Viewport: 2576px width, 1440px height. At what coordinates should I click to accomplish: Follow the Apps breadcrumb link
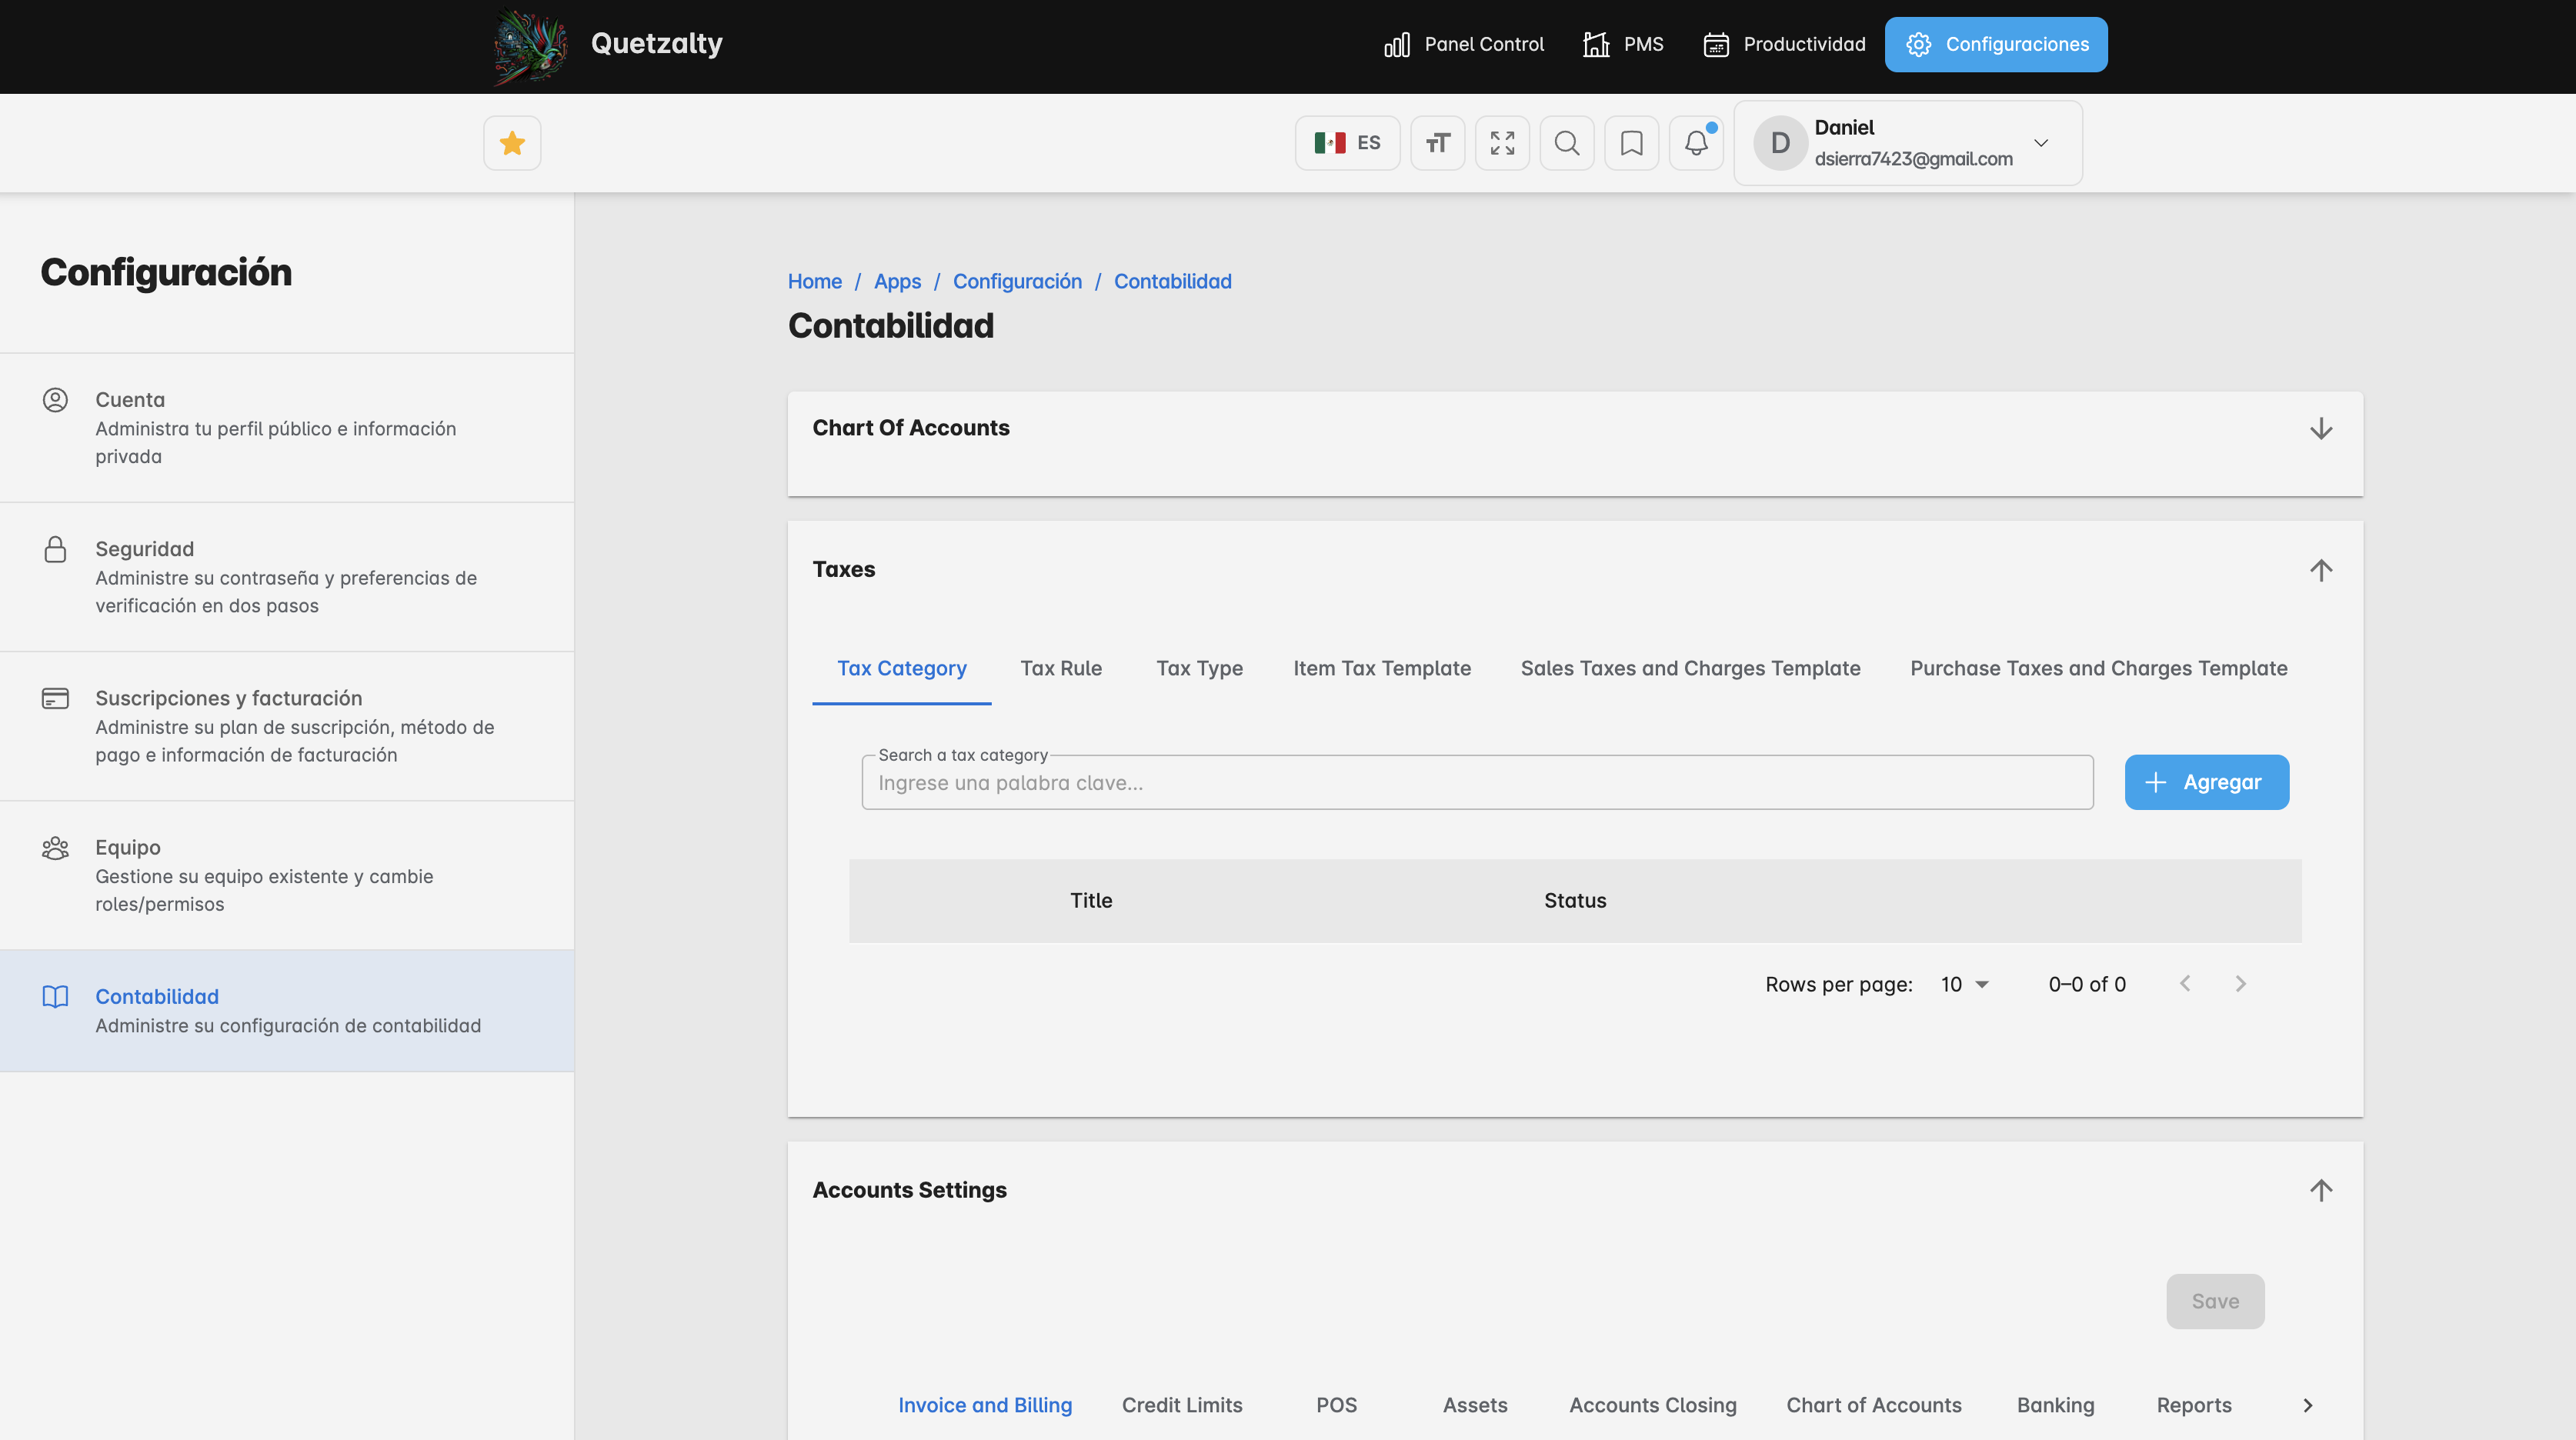897,281
